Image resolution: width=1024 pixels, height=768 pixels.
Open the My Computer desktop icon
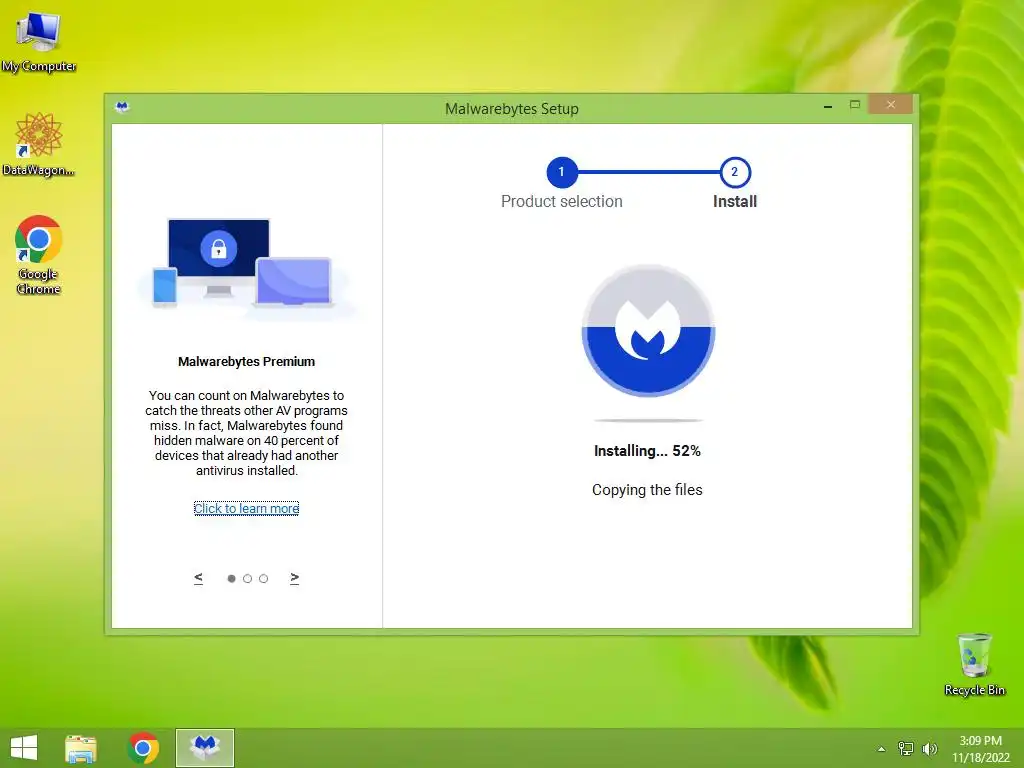click(x=39, y=40)
